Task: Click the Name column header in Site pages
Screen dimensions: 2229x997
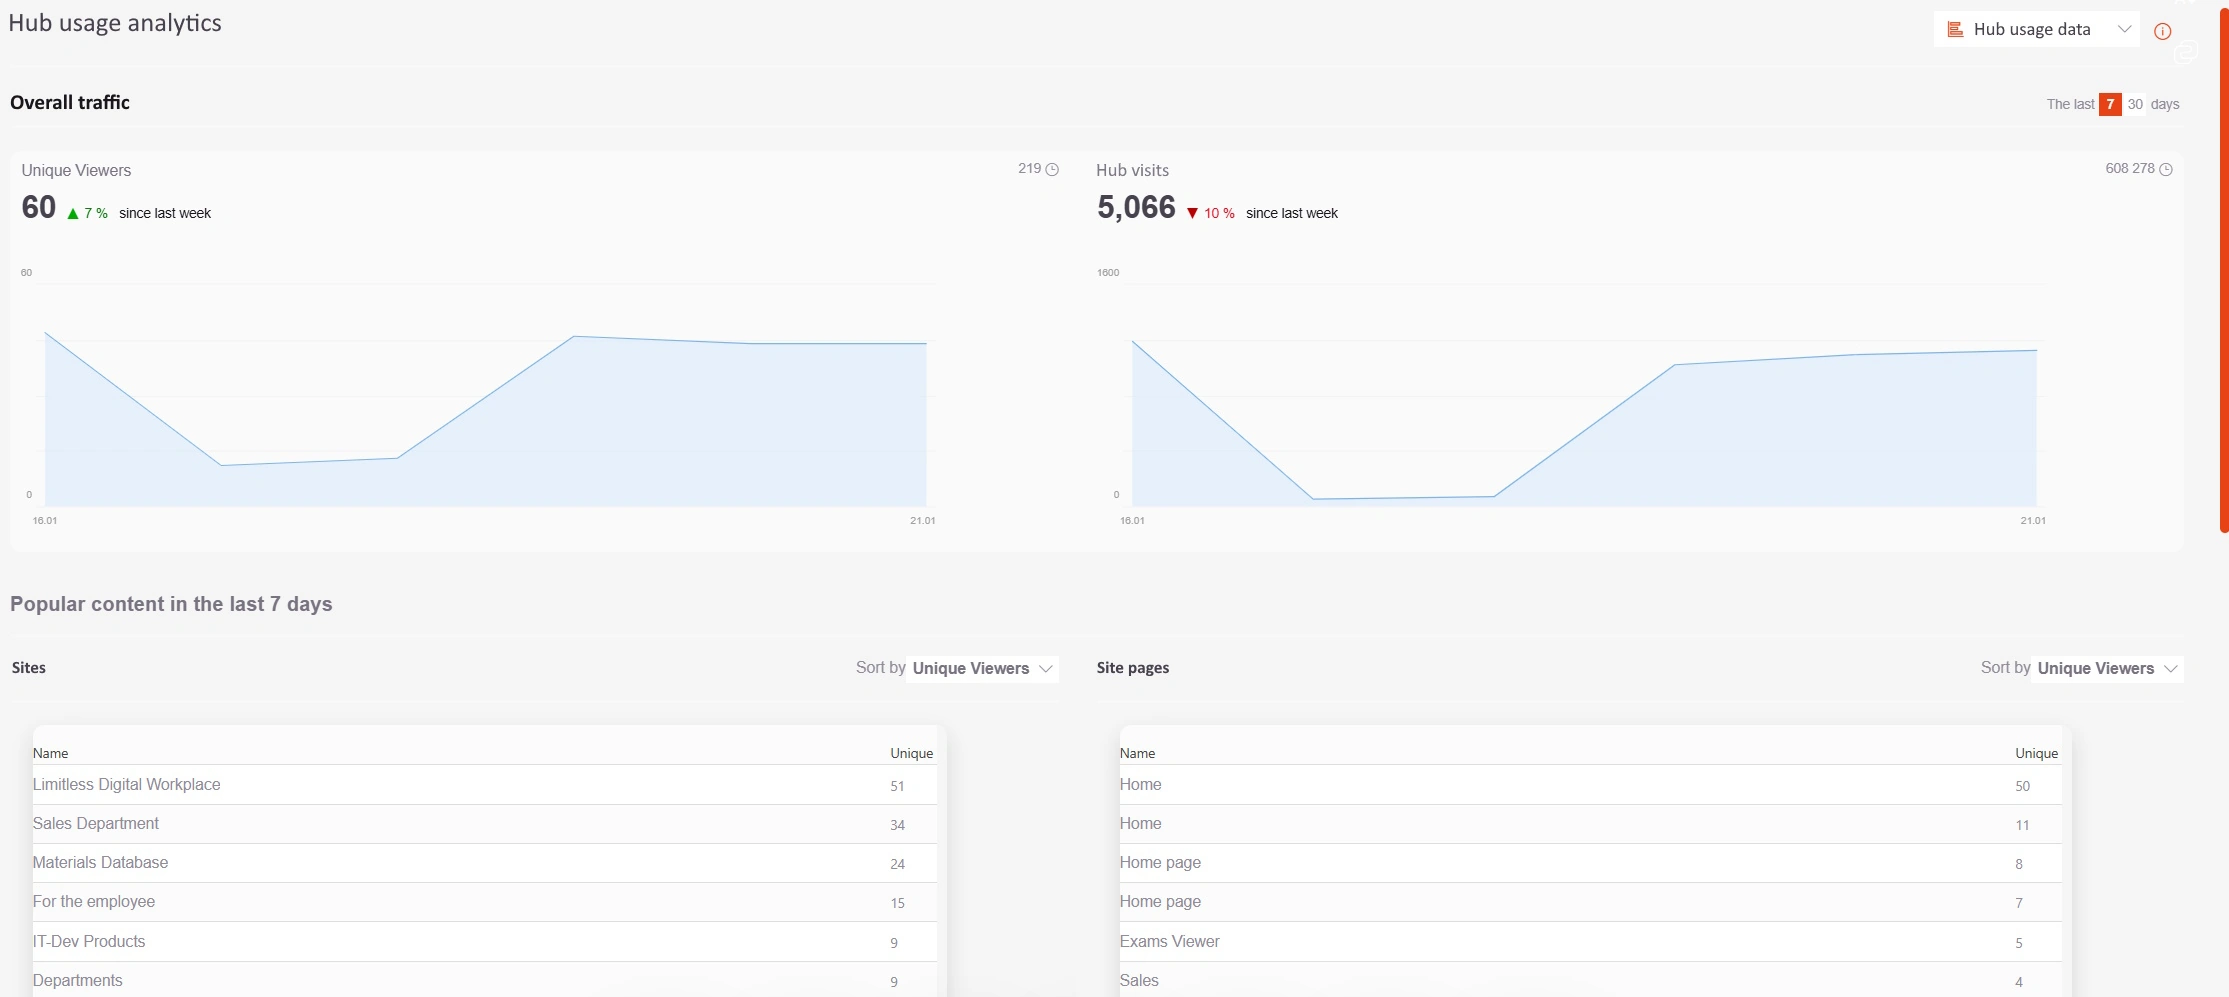Action: 1137,754
